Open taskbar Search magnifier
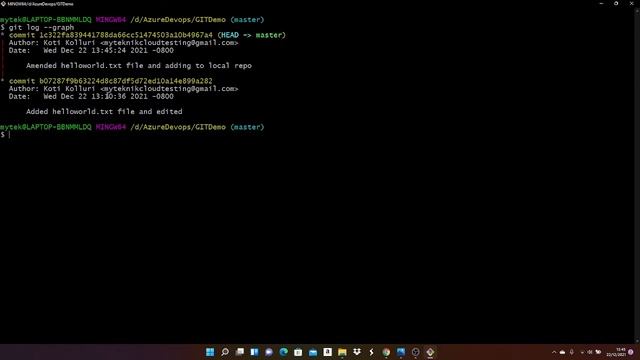This screenshot has width=640, height=360. click(225, 352)
